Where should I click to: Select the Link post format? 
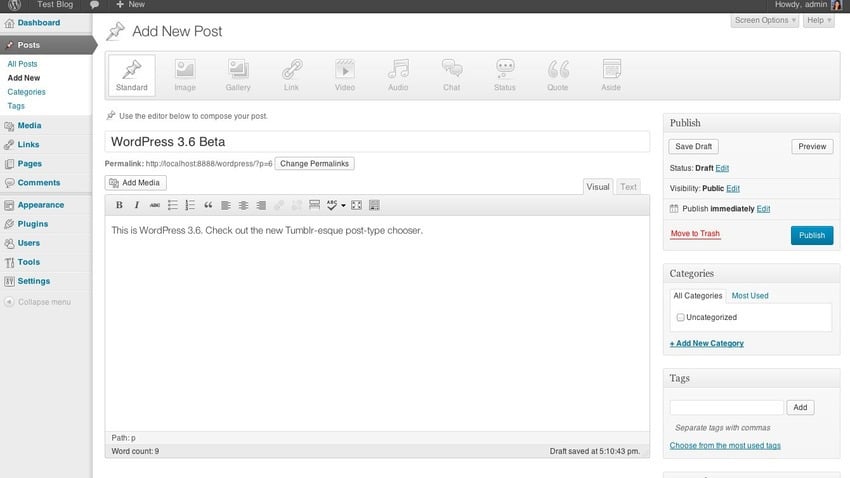[292, 75]
